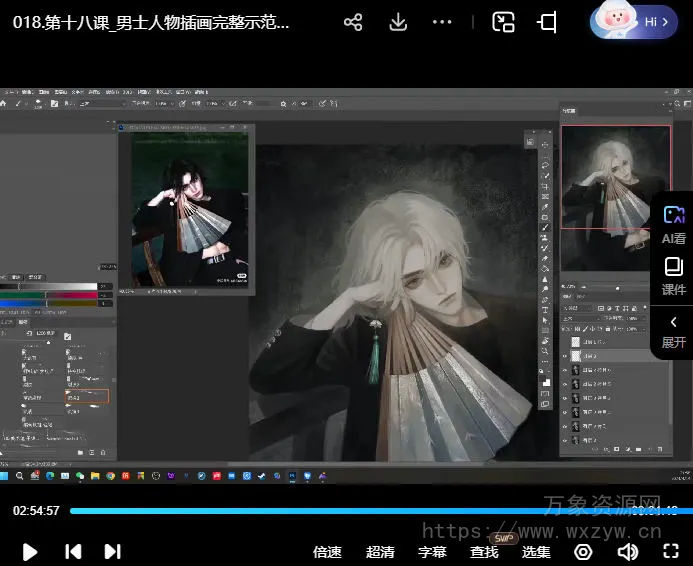Expand the side panel with 展开 chevron
This screenshot has height=566, width=693.
pyautogui.click(x=673, y=331)
